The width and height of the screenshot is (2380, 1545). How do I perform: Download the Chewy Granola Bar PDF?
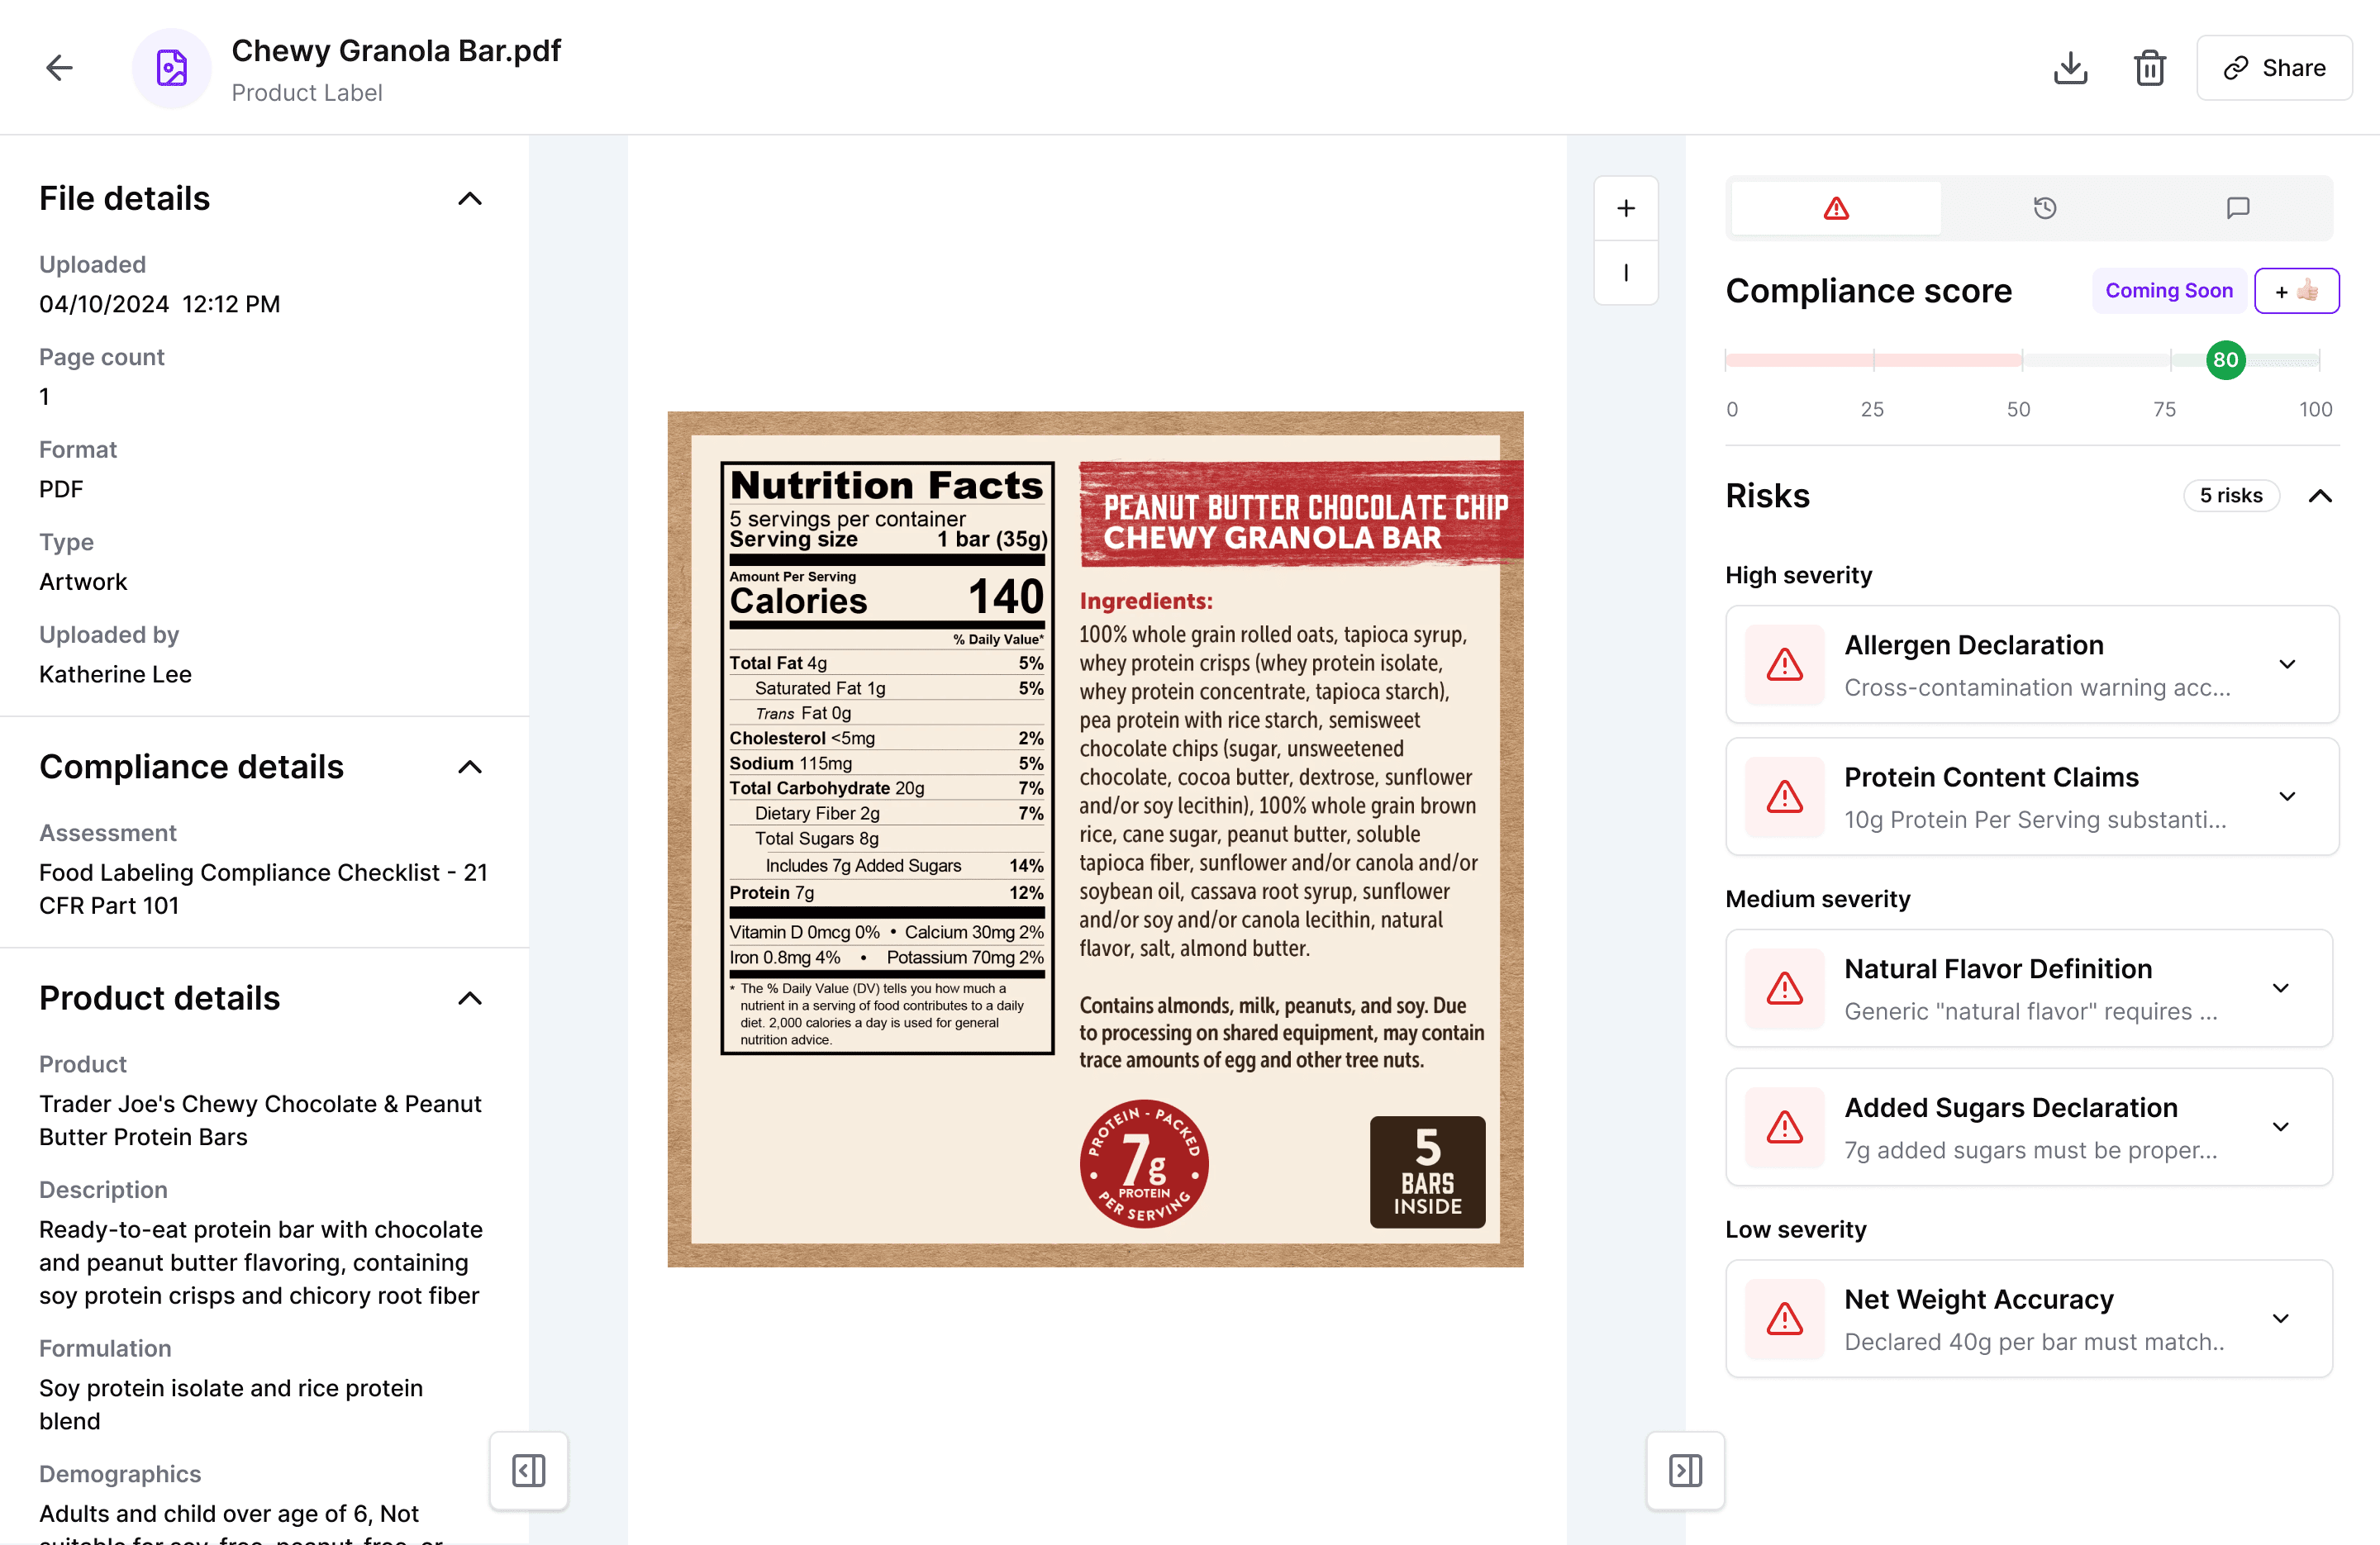coord(2070,68)
